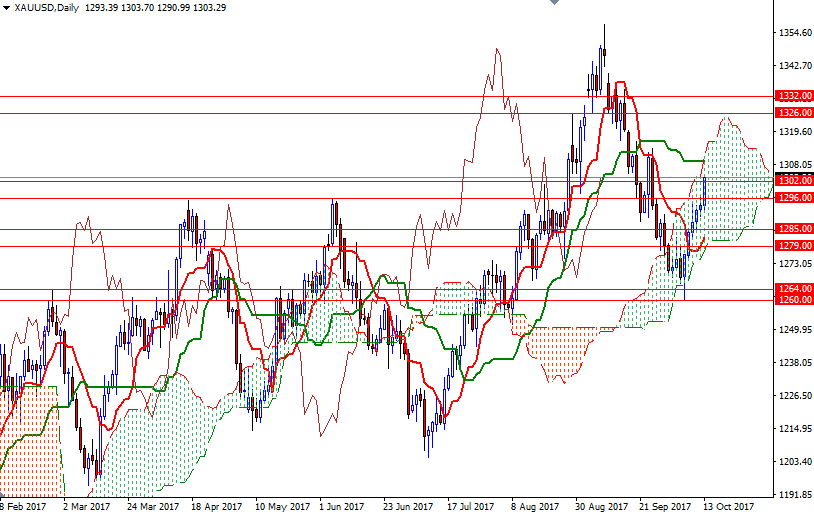
Task: Click the 30 Aug 2017 date label
Action: [601, 506]
